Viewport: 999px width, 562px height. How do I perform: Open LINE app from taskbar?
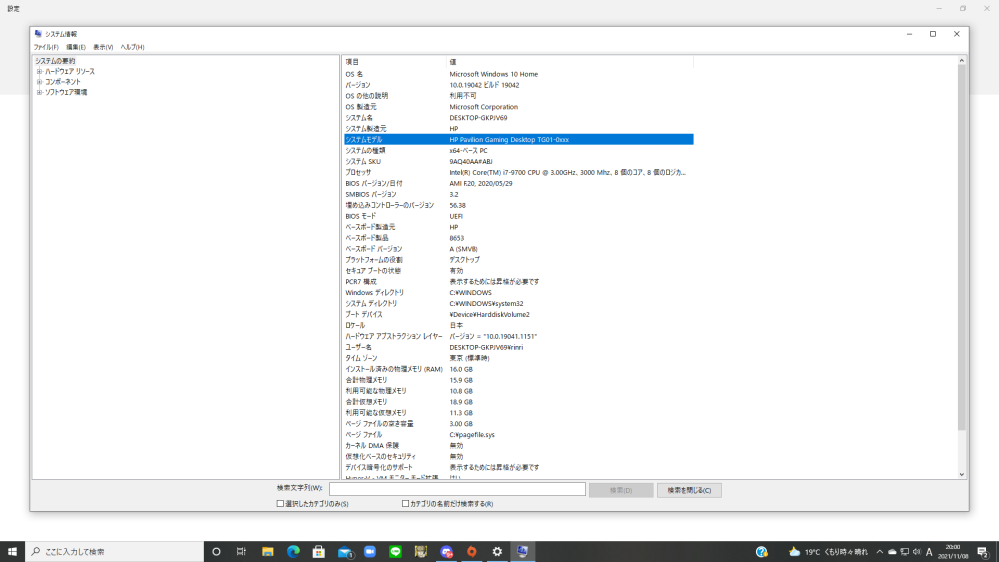point(396,552)
